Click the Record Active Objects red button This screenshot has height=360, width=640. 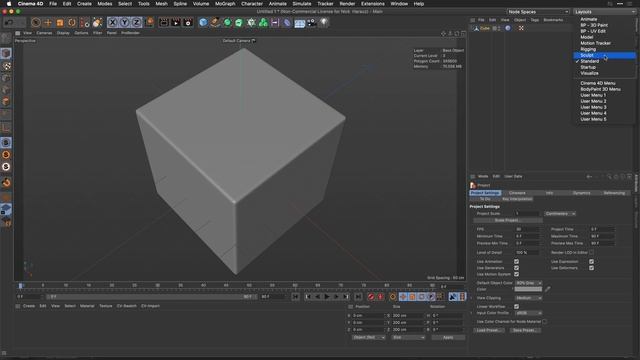(x=371, y=297)
